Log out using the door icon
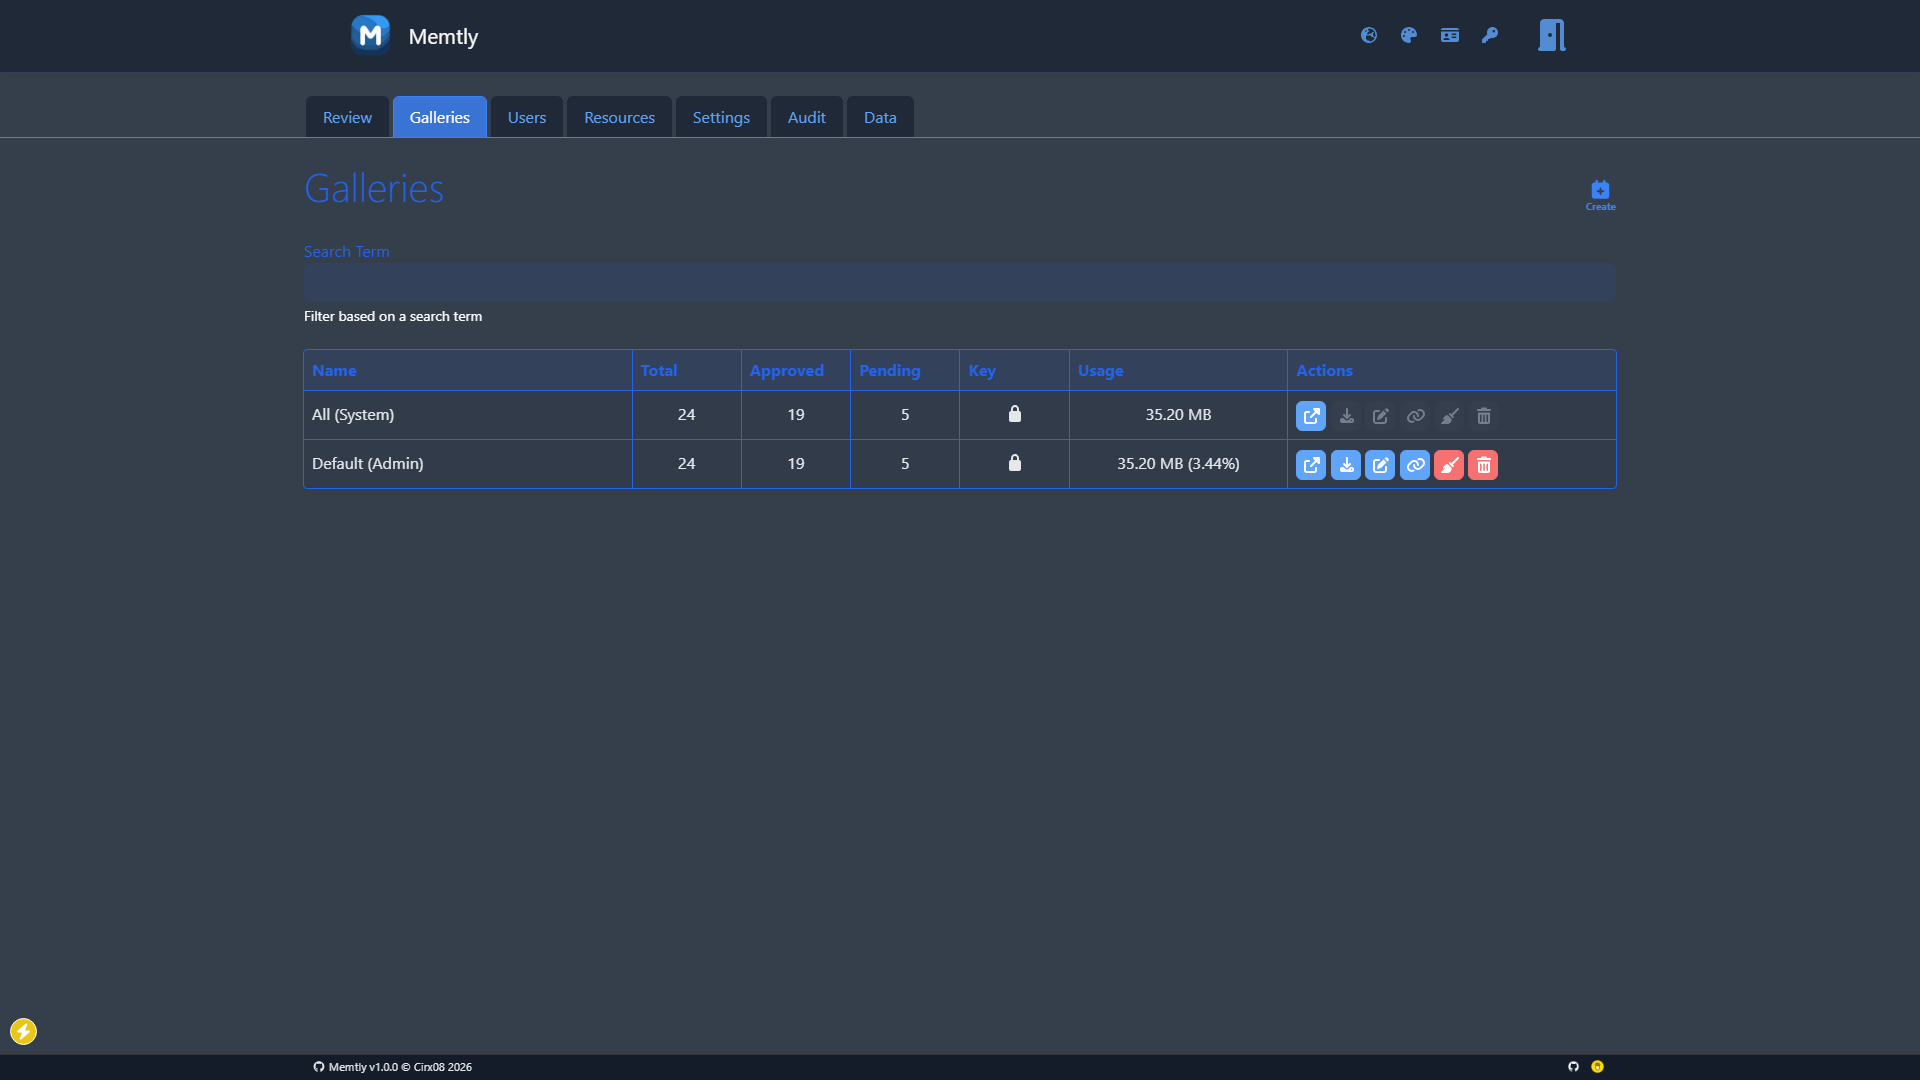The image size is (1920, 1080). coord(1552,35)
